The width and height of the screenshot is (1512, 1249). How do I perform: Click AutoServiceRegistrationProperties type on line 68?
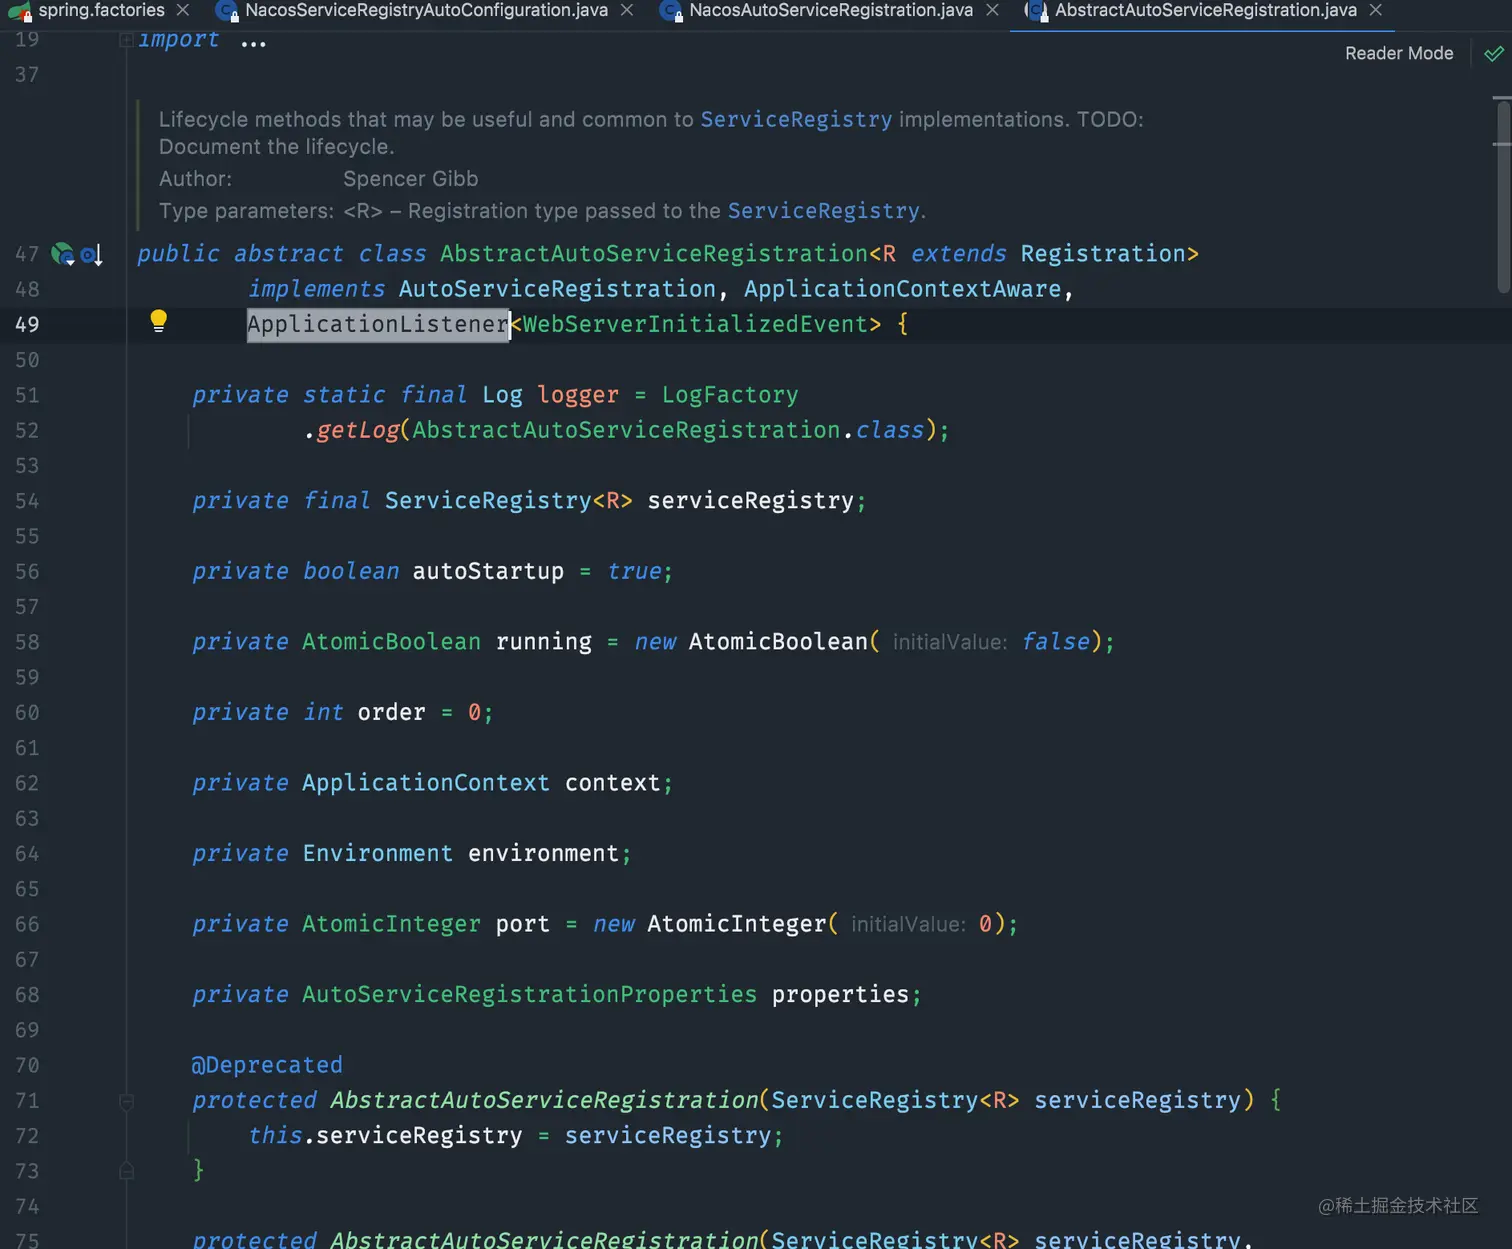tap(529, 995)
